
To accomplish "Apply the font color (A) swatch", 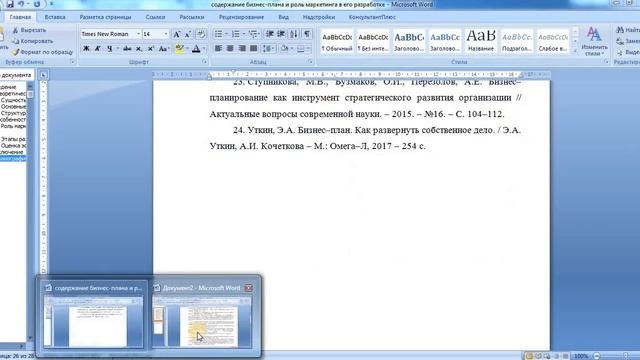I will click(196, 49).
